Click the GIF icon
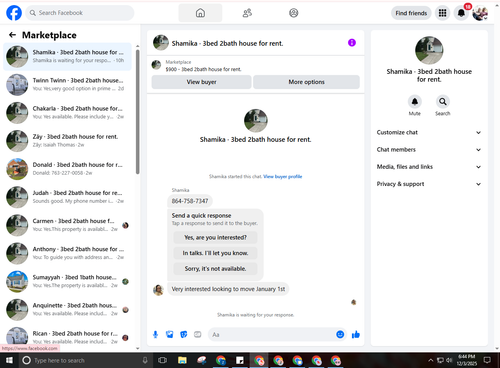Screen dimensions: 500x368 pyautogui.click(x=198, y=334)
